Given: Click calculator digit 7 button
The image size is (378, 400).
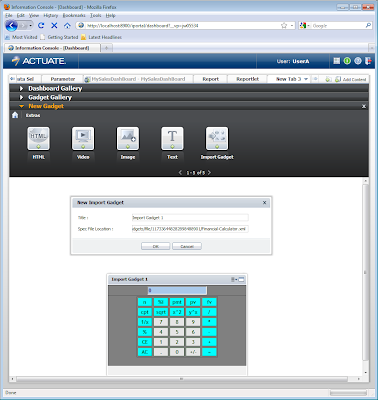Looking at the screenshot, I should [161, 322].
